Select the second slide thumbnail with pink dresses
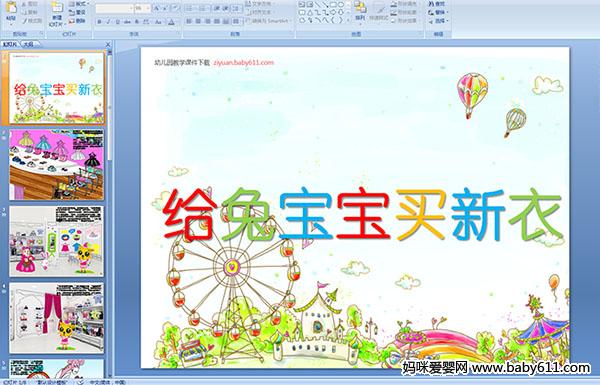 [56, 164]
